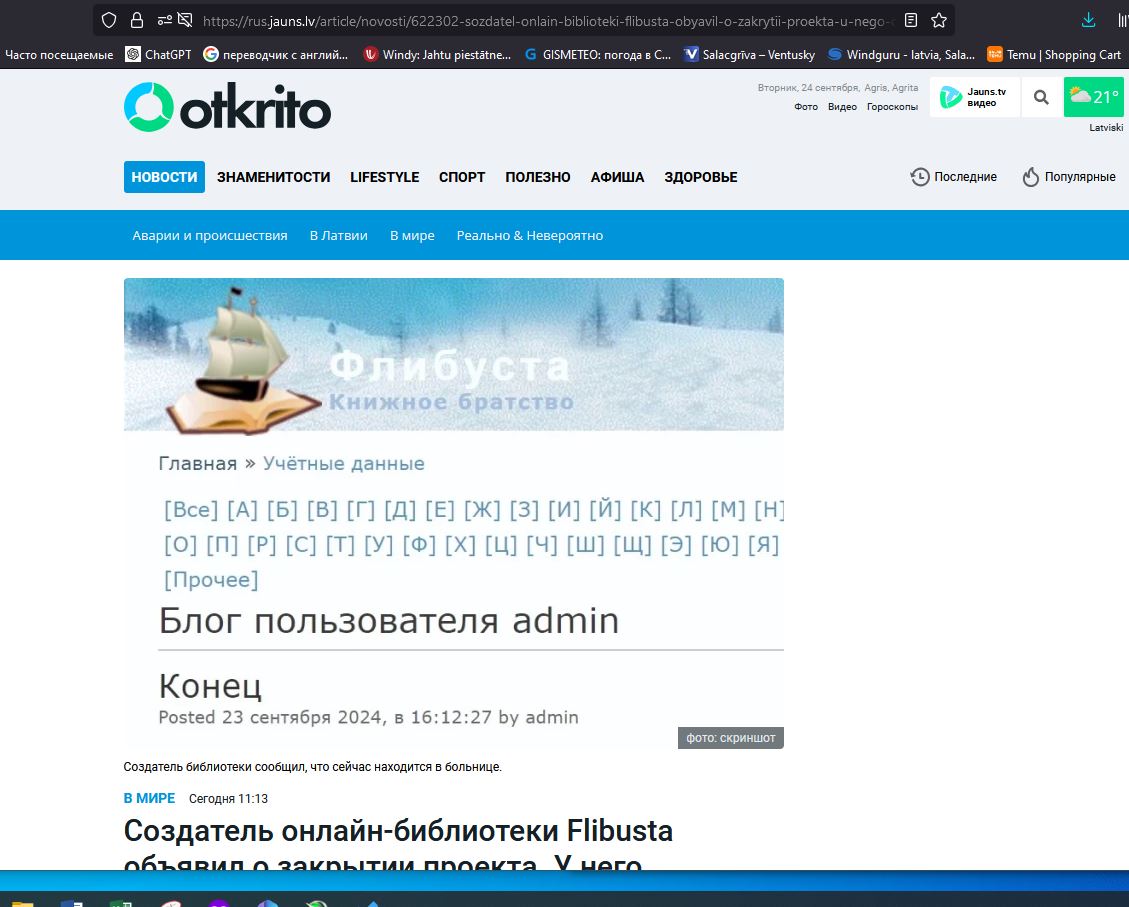This screenshot has width=1129, height=907.
Task: Open the ChatGPT bookmark
Action: click(158, 55)
